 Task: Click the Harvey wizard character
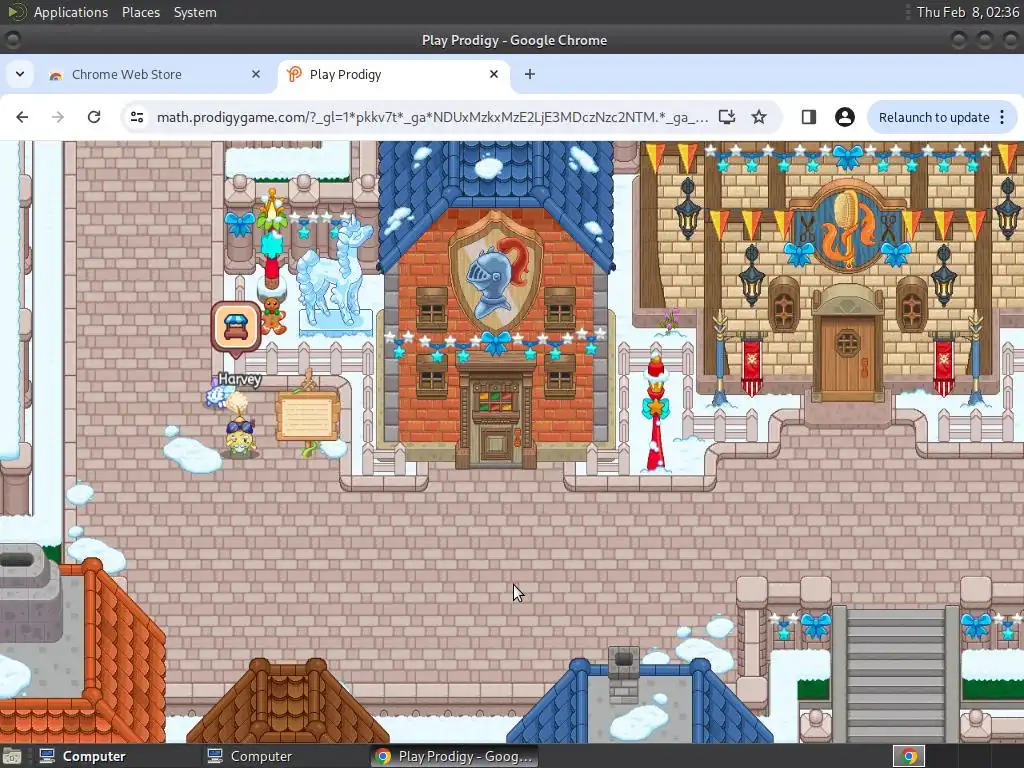240,426
